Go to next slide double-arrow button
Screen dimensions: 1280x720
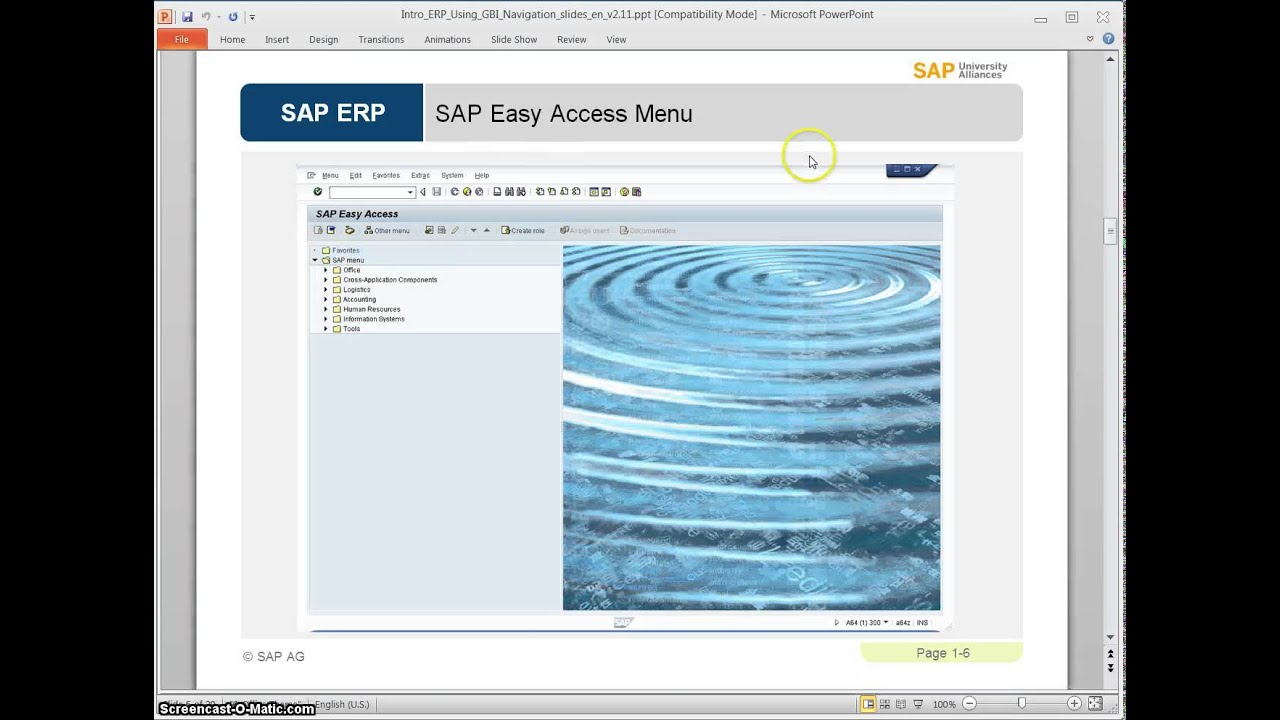coord(1110,667)
